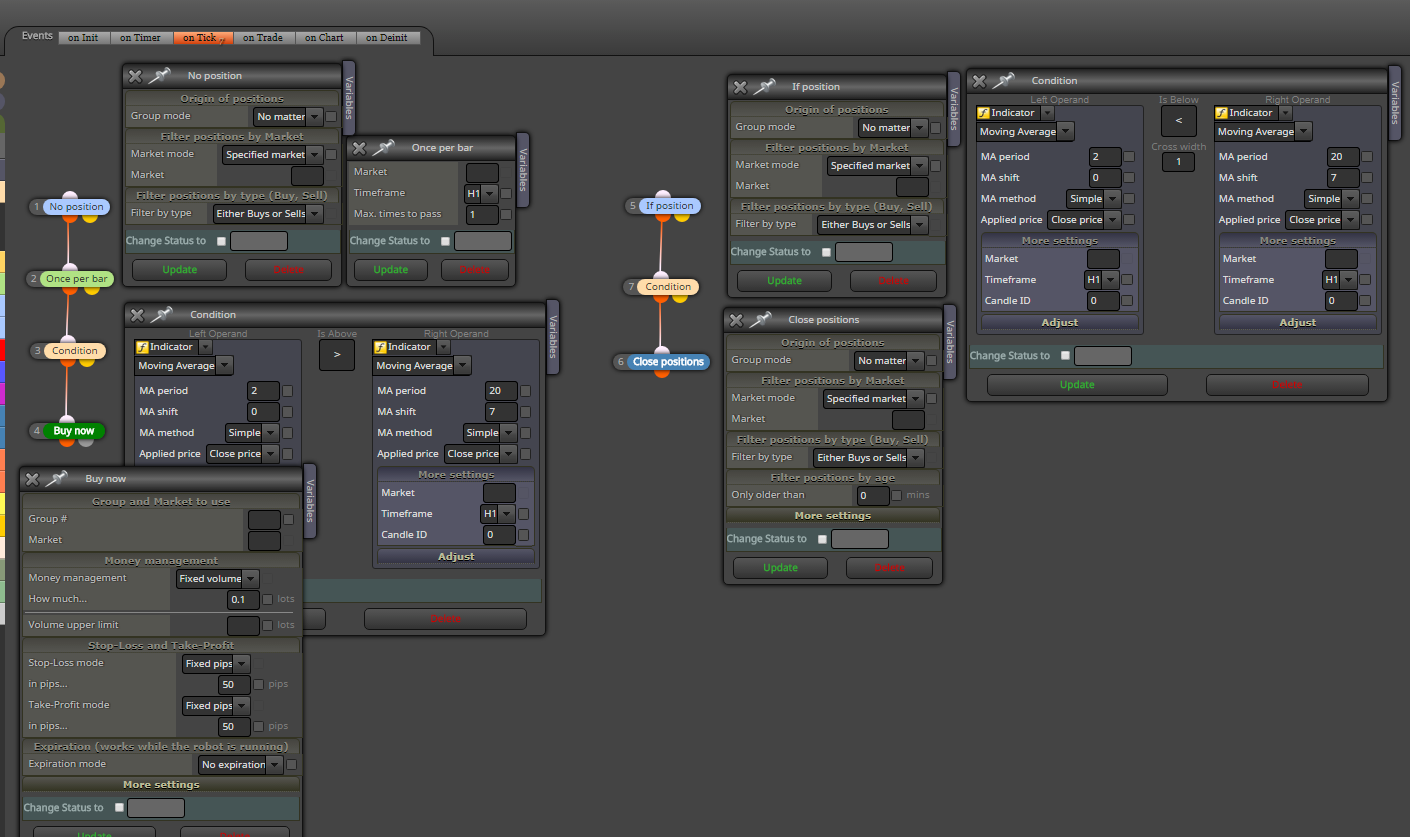This screenshot has width=1410, height=837.
Task: Switch to the on Chart event tab
Action: click(325, 38)
